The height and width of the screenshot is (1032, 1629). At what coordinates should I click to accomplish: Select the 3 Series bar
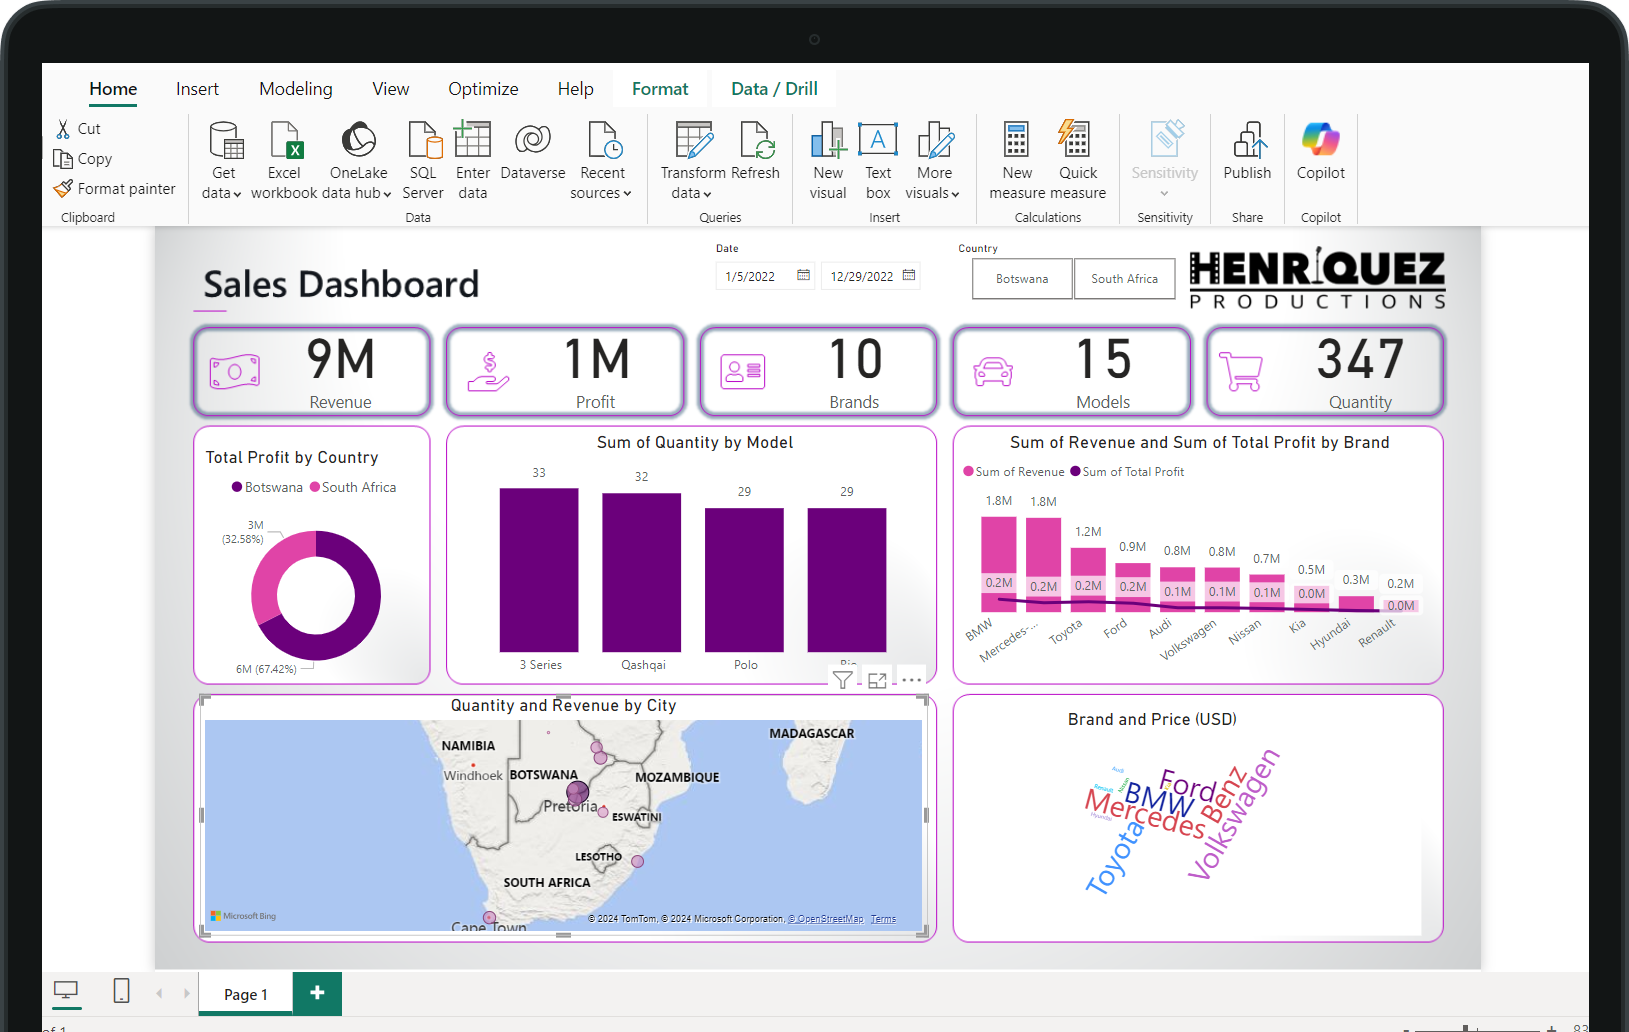click(x=539, y=570)
